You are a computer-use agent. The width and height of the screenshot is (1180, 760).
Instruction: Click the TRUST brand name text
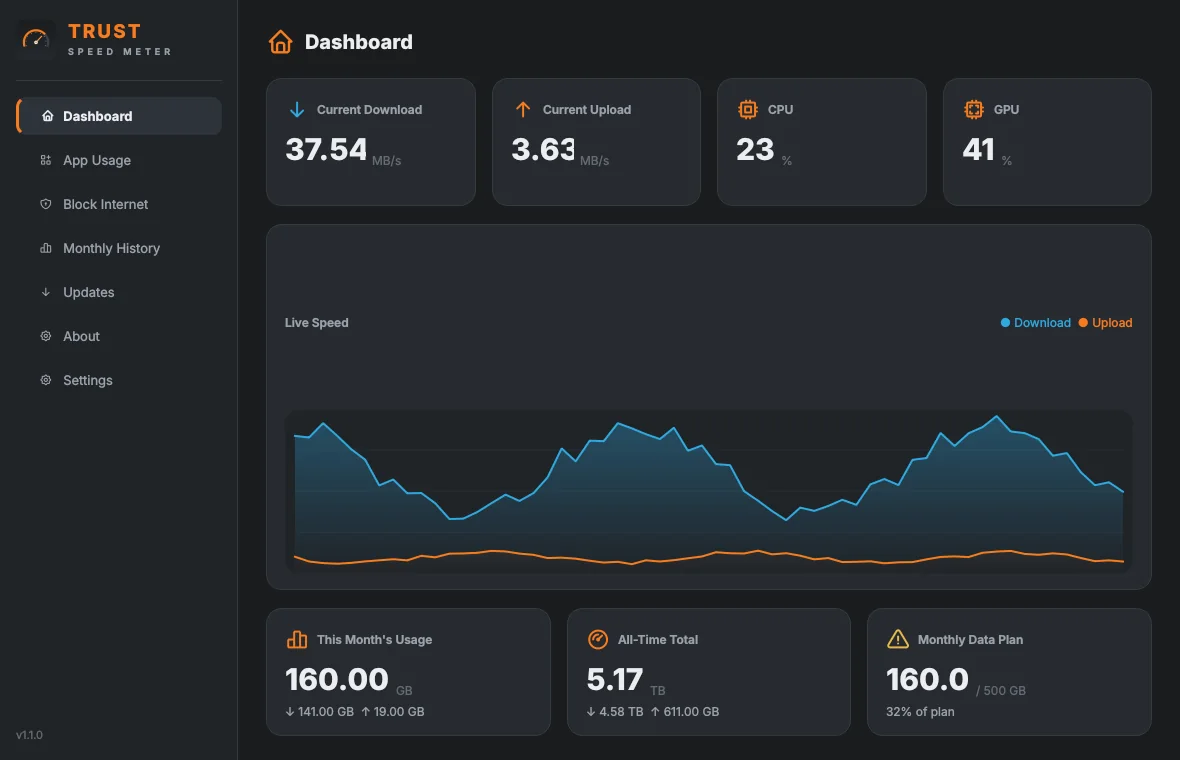(105, 32)
